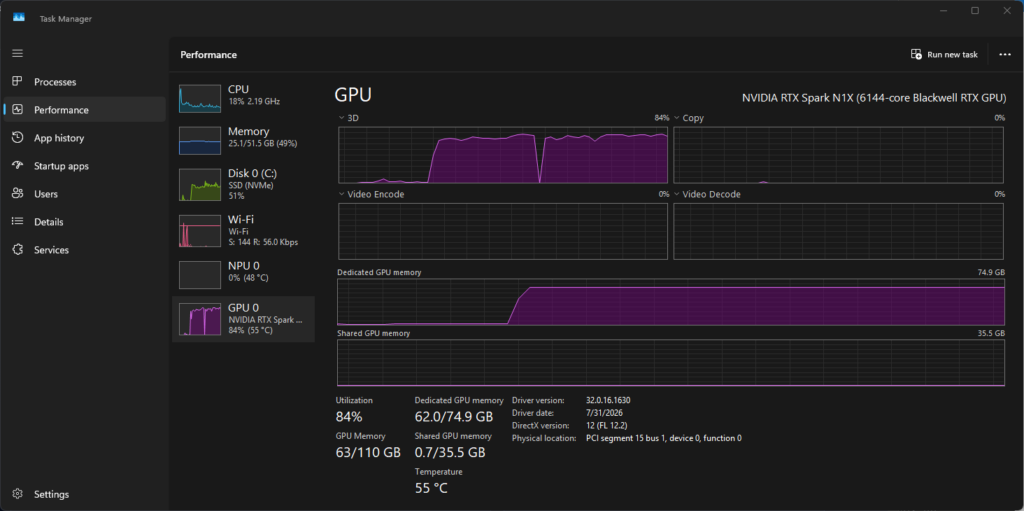Click the 25.1/51.5 GB (49%) memory text

pyautogui.click(x=263, y=144)
